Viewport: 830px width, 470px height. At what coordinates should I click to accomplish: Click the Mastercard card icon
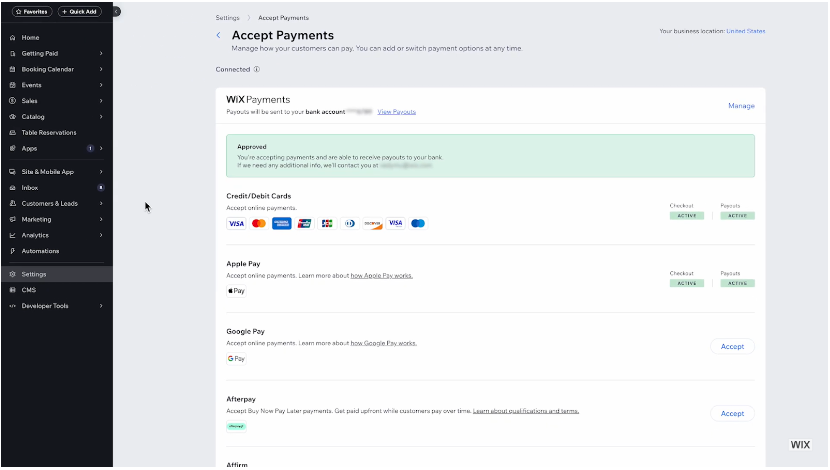click(x=259, y=224)
